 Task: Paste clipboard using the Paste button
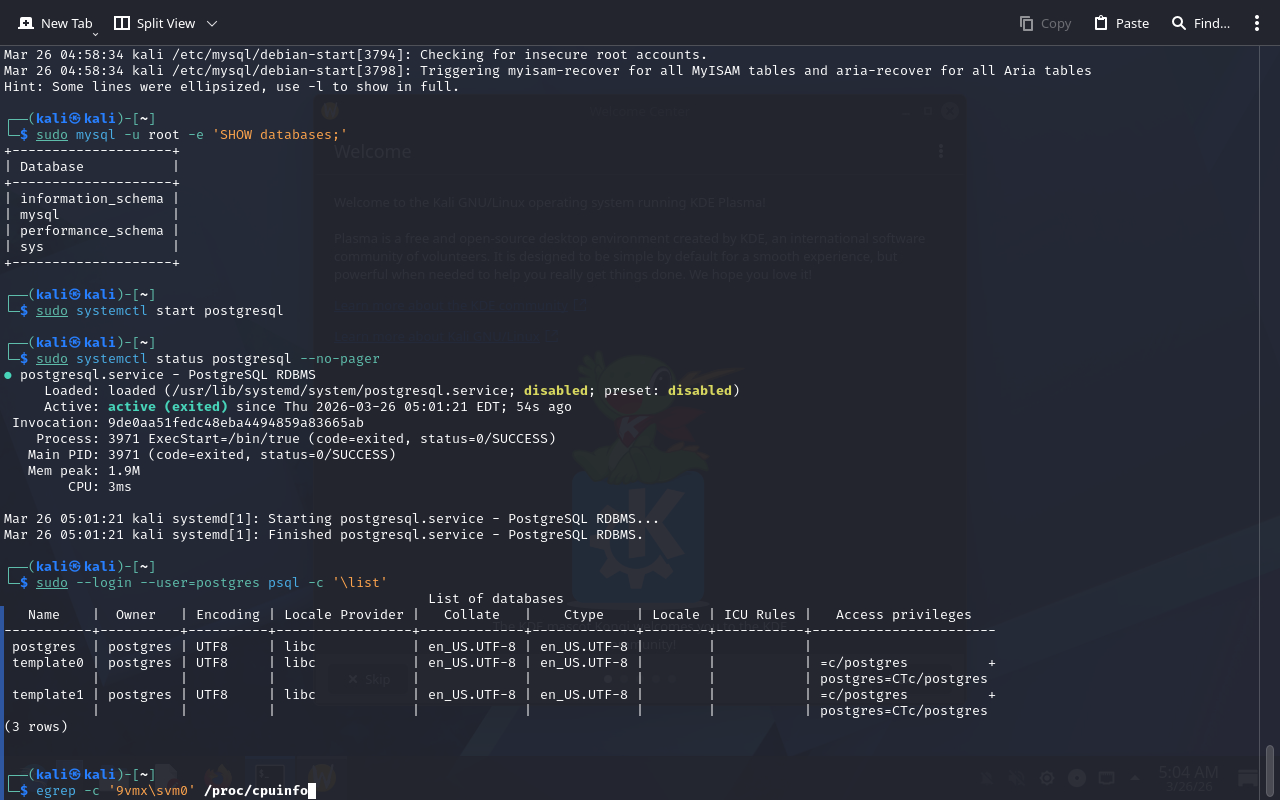tap(1121, 23)
